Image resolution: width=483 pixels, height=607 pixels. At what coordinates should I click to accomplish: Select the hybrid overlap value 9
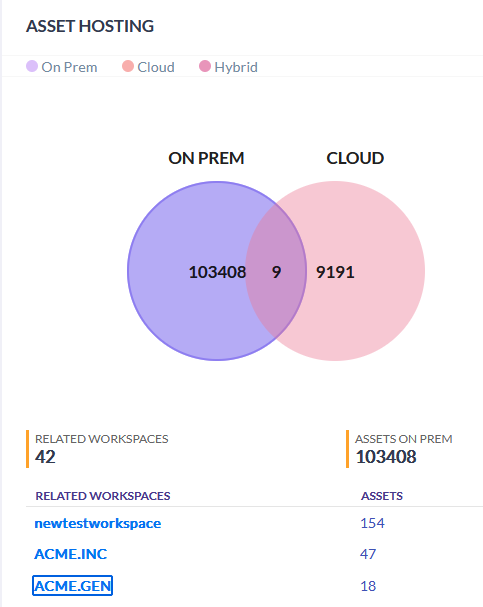[x=276, y=272]
